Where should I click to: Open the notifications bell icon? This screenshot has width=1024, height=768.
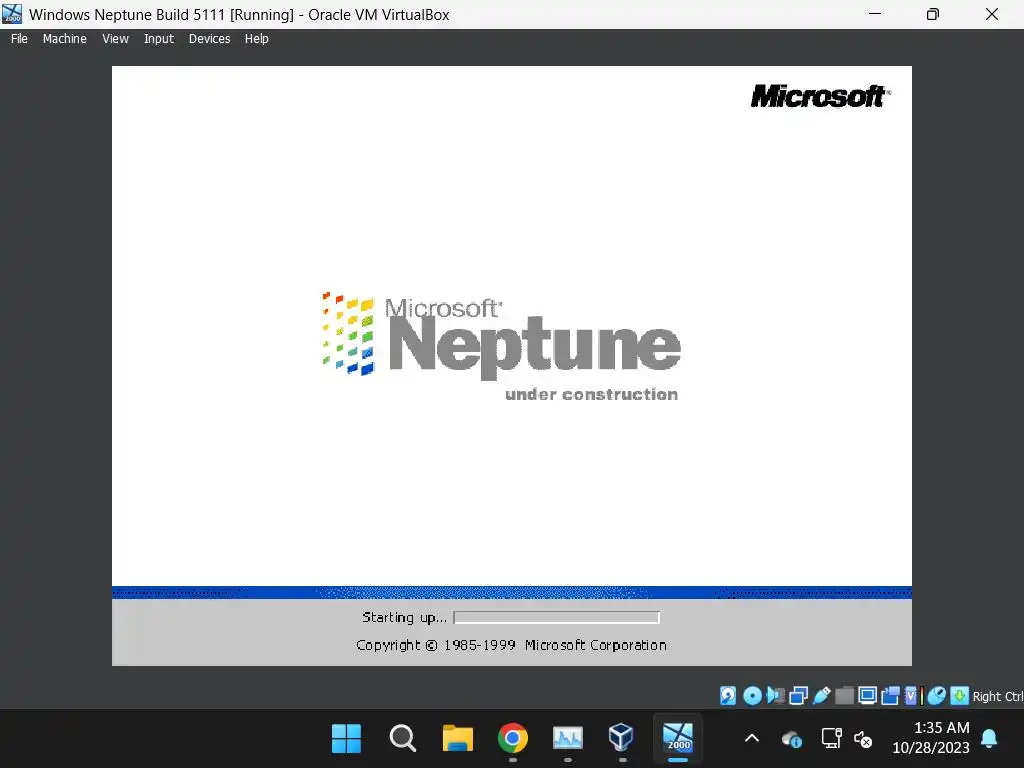tap(989, 739)
